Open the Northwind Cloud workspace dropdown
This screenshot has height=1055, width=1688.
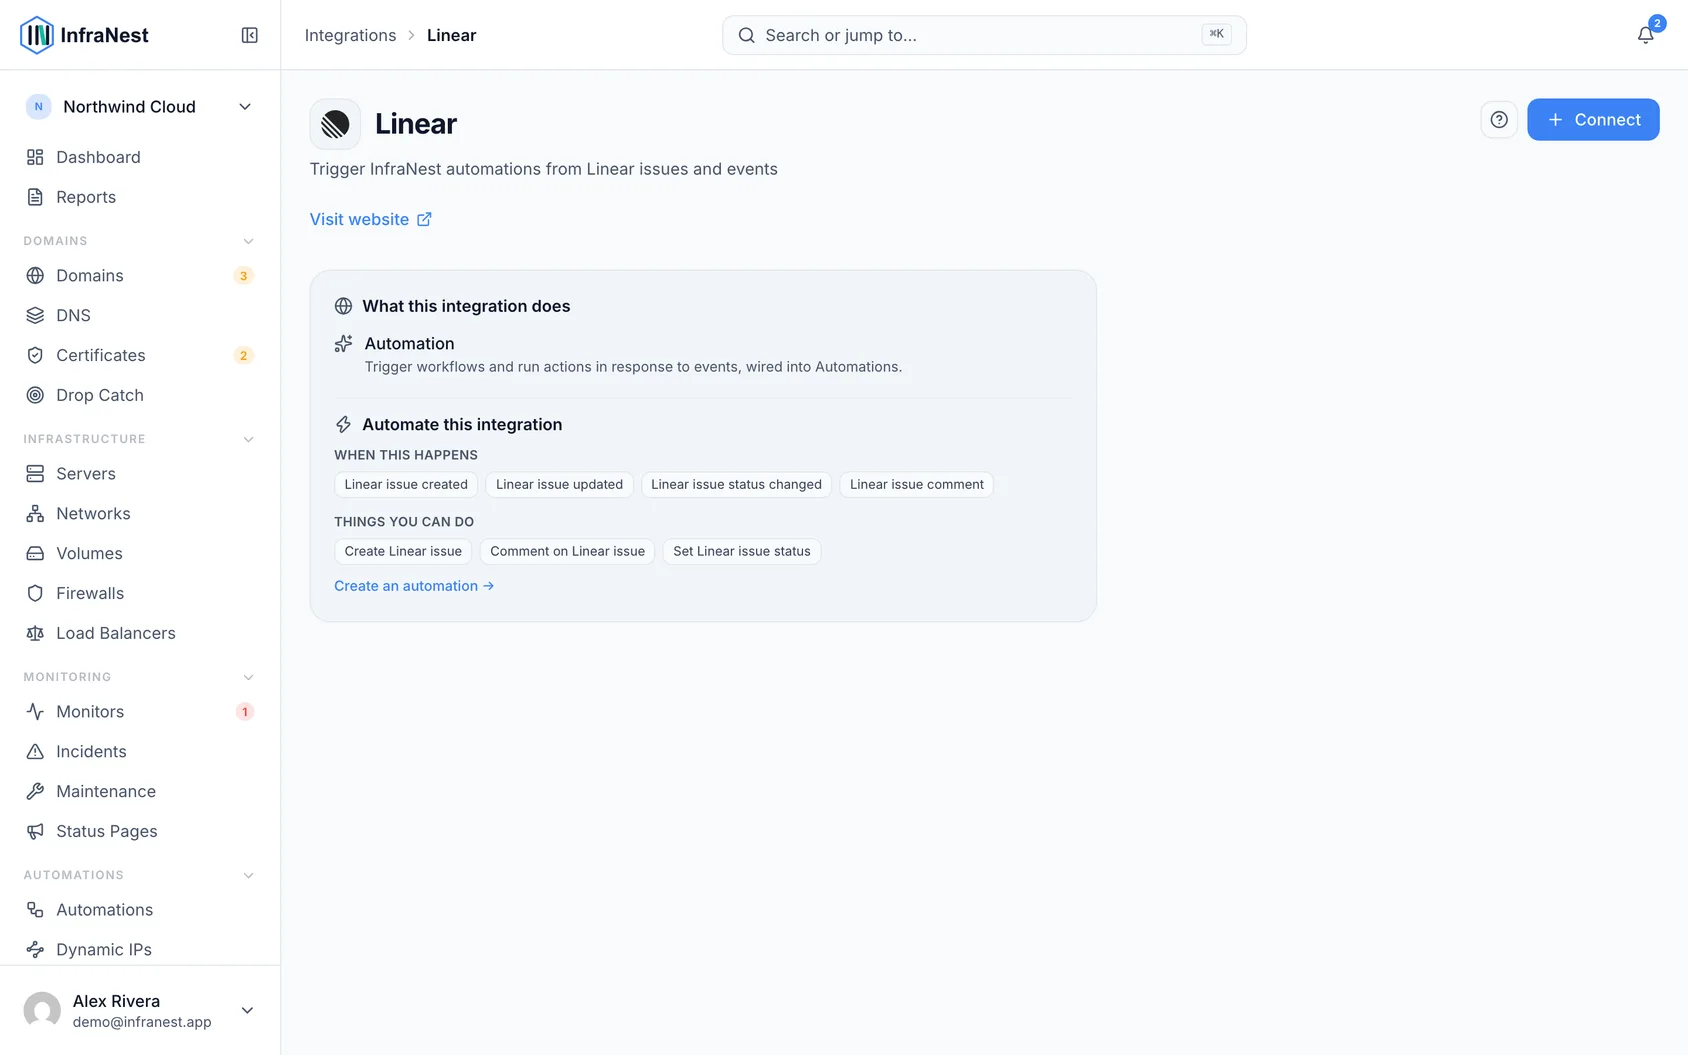click(139, 107)
